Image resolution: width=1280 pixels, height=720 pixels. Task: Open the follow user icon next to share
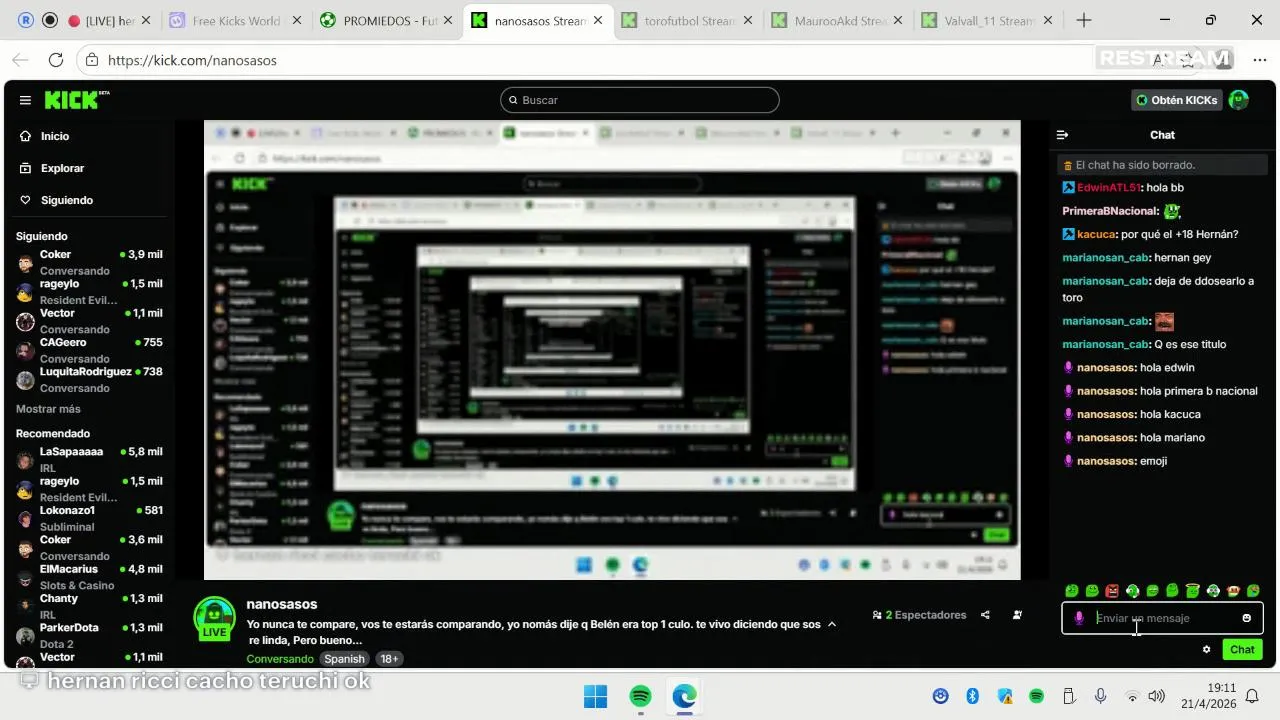click(x=1017, y=615)
